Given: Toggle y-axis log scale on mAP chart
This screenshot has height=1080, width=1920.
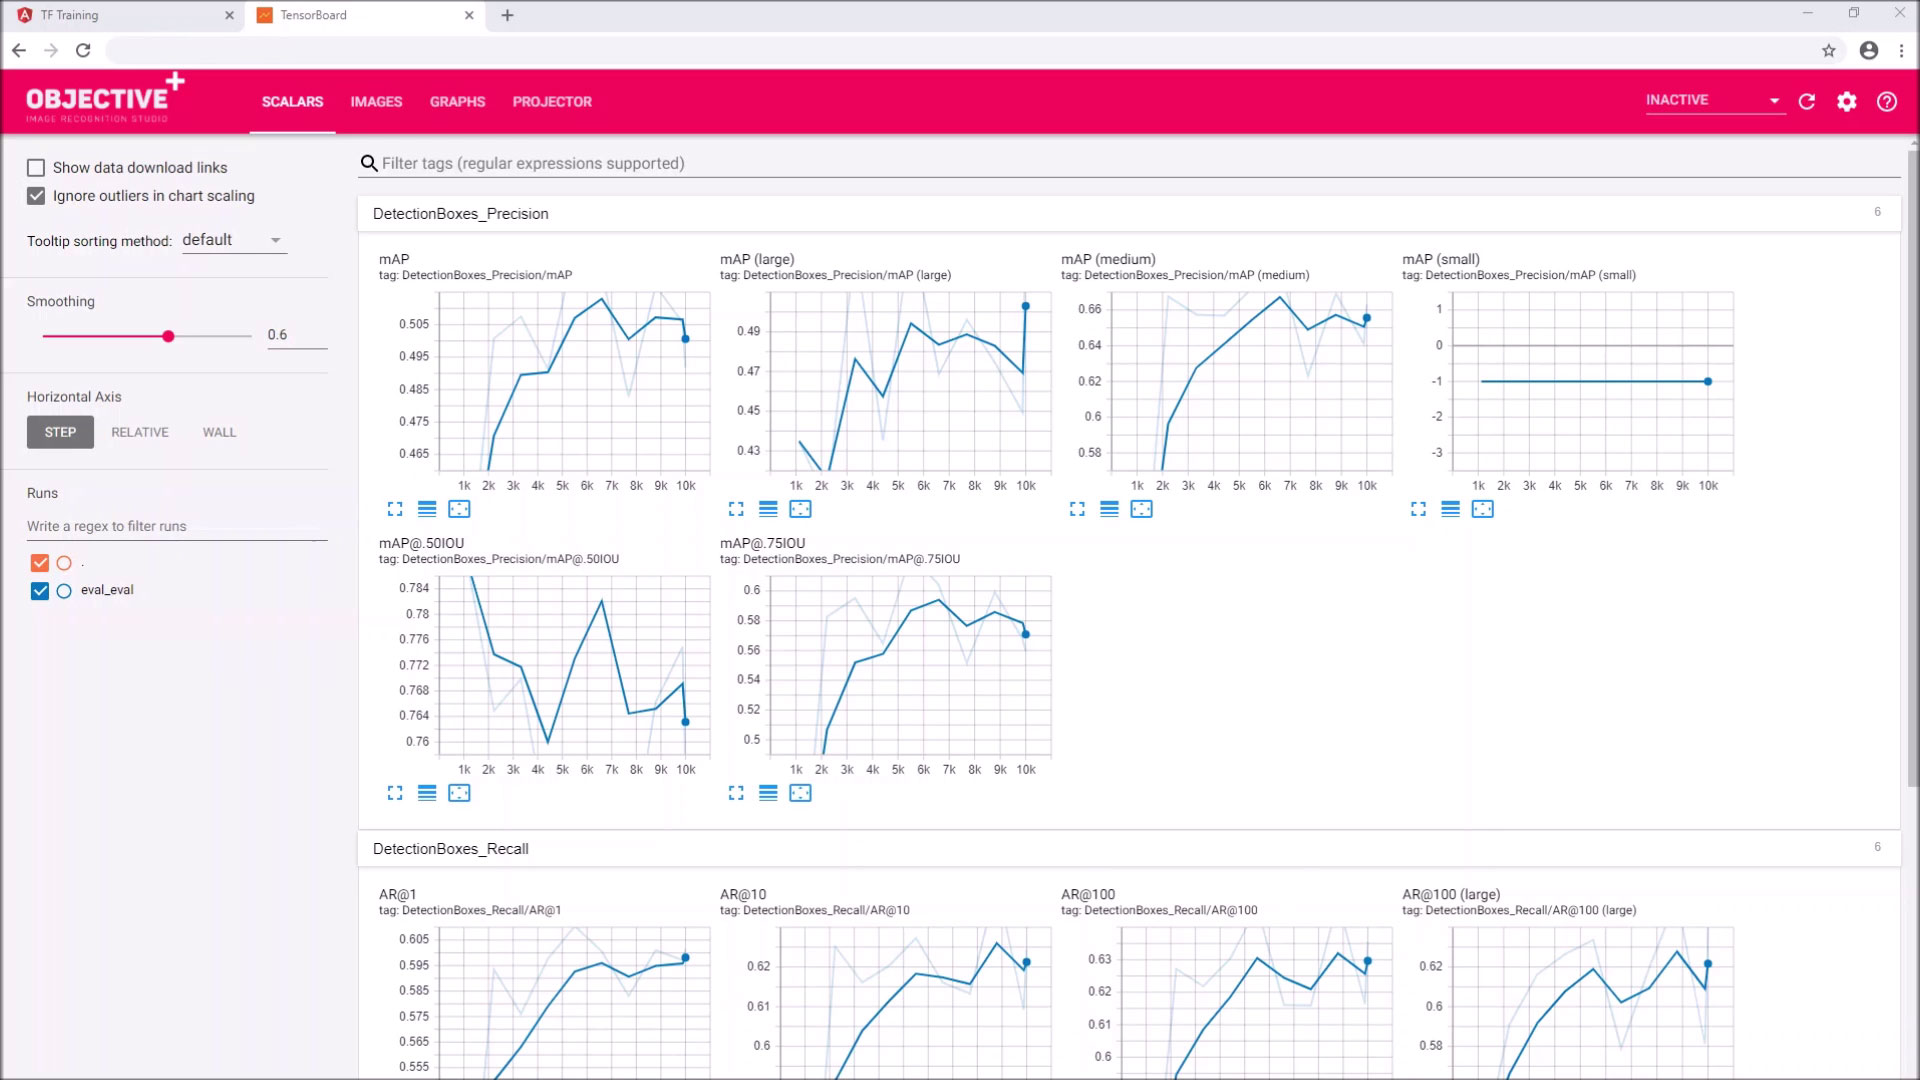Looking at the screenshot, I should pos(427,509).
